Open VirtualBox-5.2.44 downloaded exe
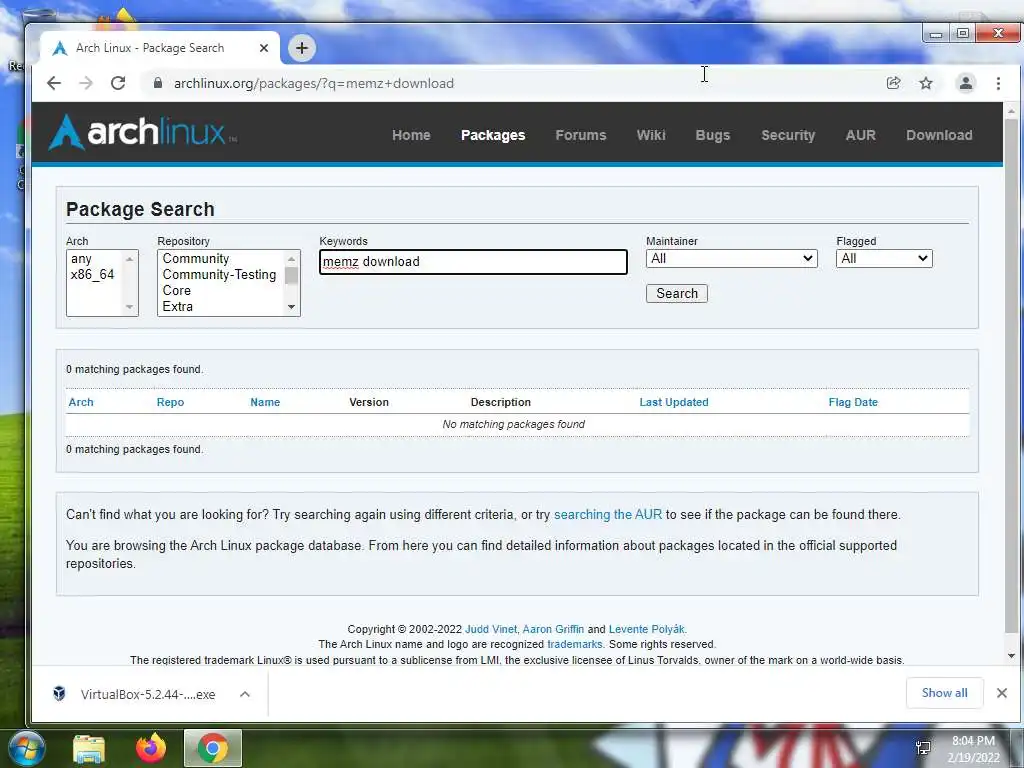 pyautogui.click(x=148, y=694)
